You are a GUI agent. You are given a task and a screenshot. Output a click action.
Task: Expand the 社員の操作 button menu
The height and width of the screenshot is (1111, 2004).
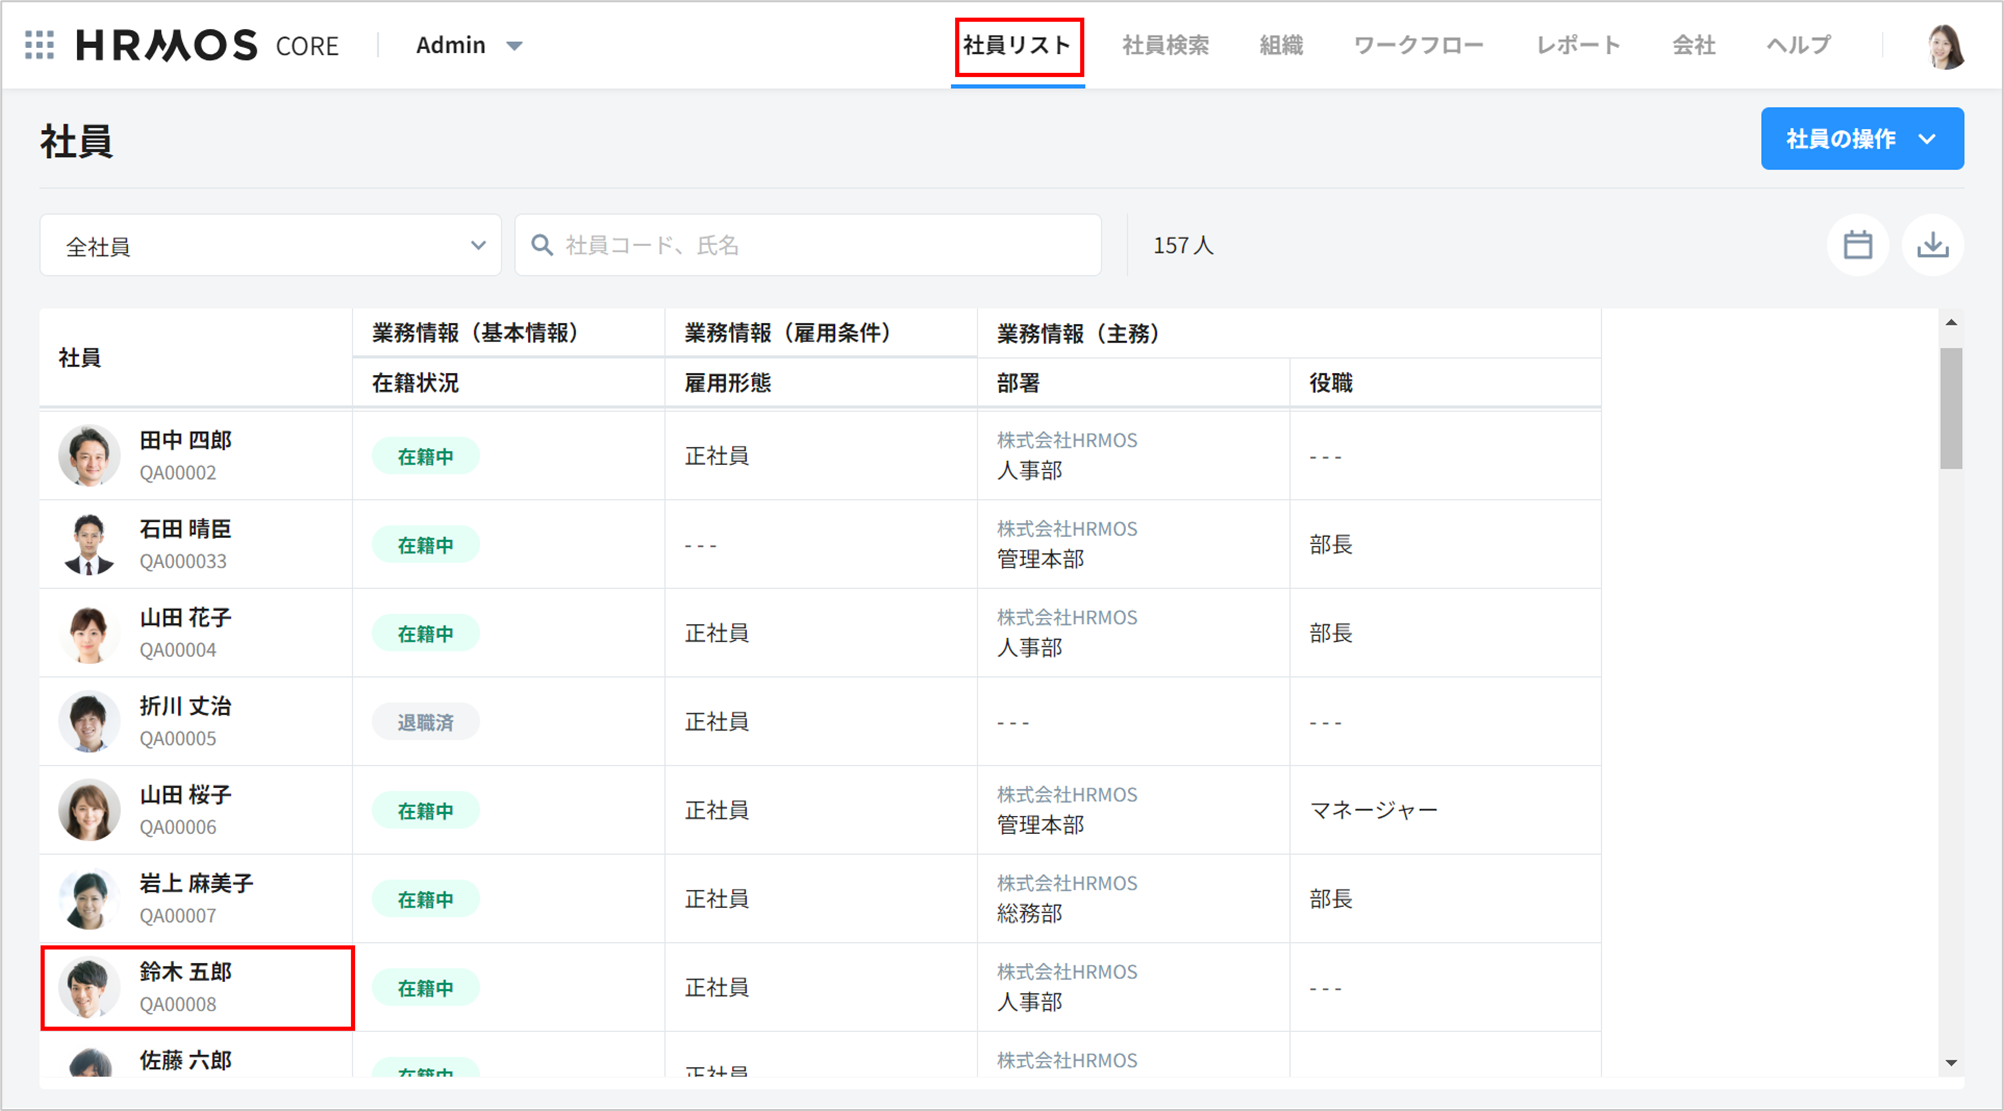(x=1861, y=139)
